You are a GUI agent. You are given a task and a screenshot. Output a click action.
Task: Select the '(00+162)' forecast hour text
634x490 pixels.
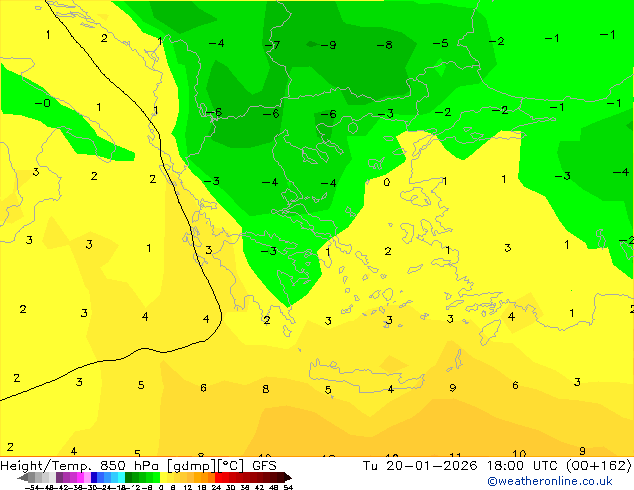(598, 465)
